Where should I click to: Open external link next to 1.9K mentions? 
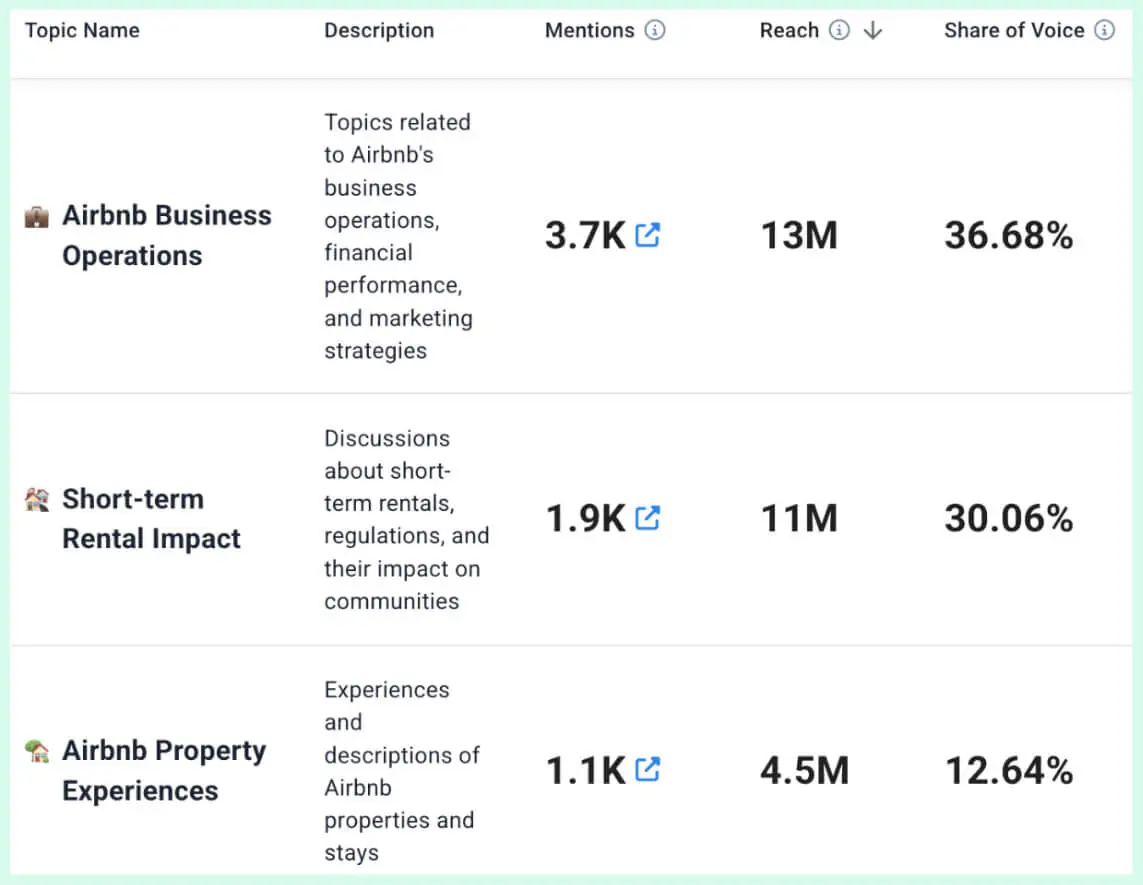pos(648,518)
